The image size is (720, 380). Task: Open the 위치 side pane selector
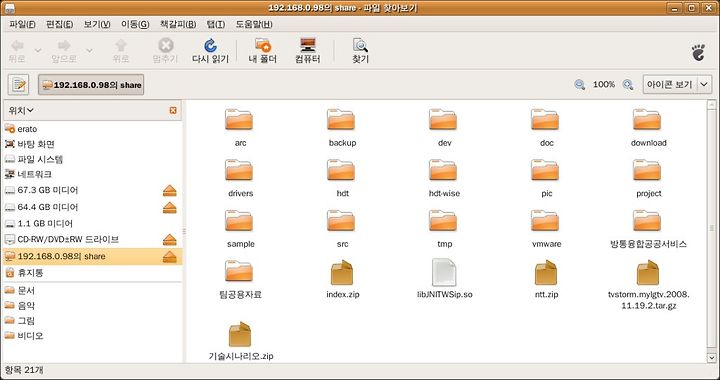pos(21,111)
